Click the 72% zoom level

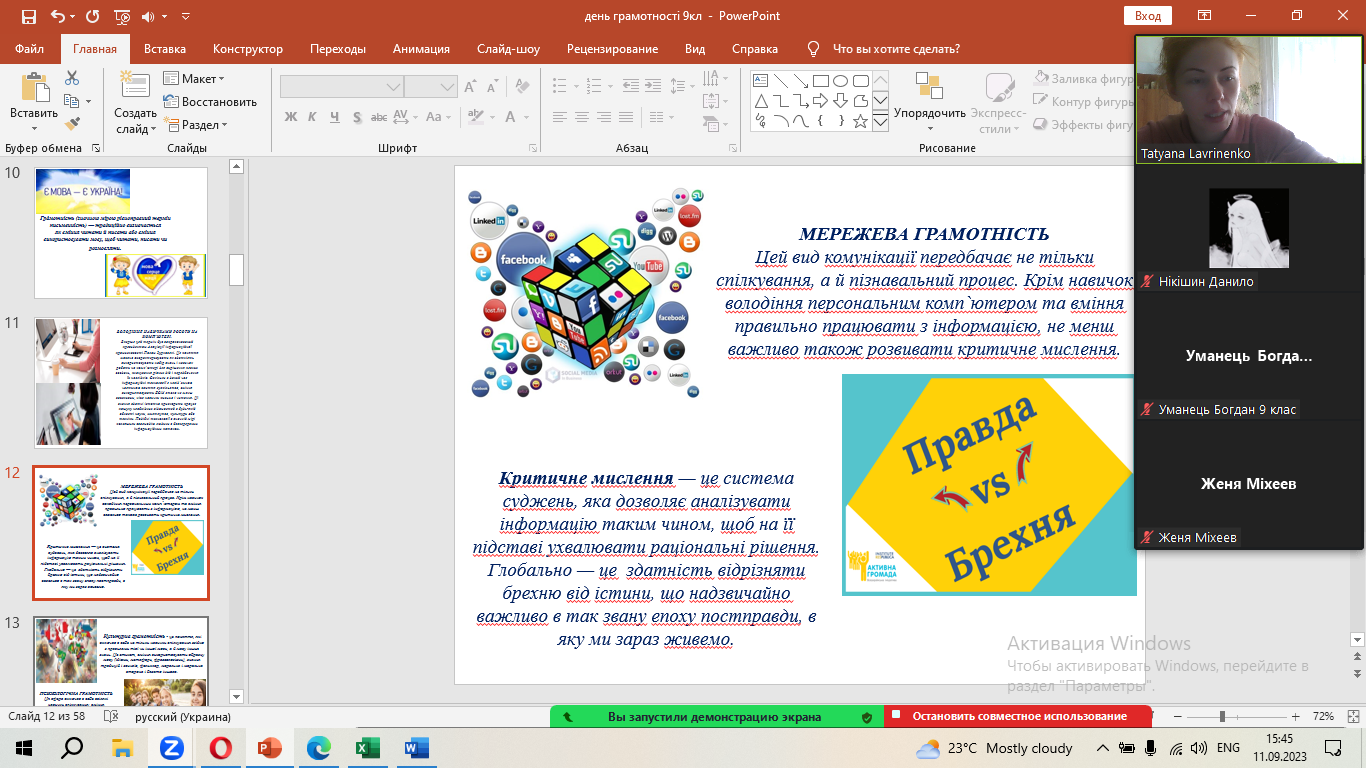pyautogui.click(x=1323, y=717)
